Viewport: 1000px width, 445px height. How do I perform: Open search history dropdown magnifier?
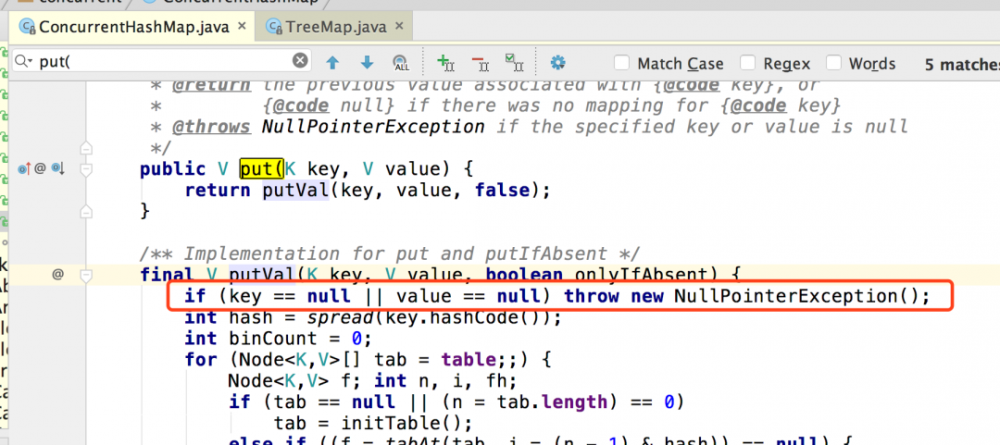click(x=23, y=61)
